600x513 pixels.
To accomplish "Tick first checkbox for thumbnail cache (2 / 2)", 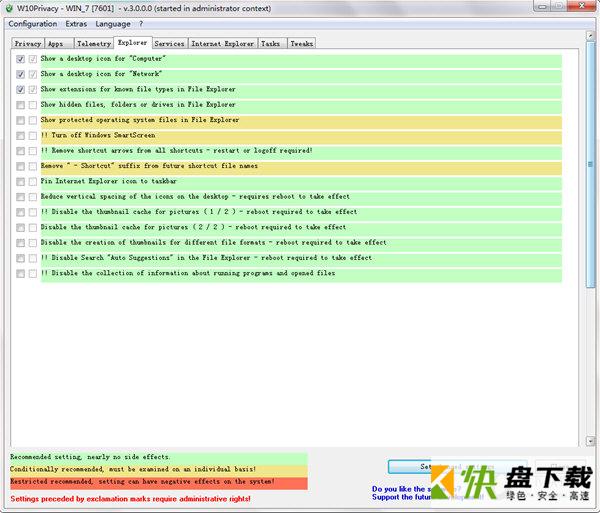I will (x=21, y=227).
